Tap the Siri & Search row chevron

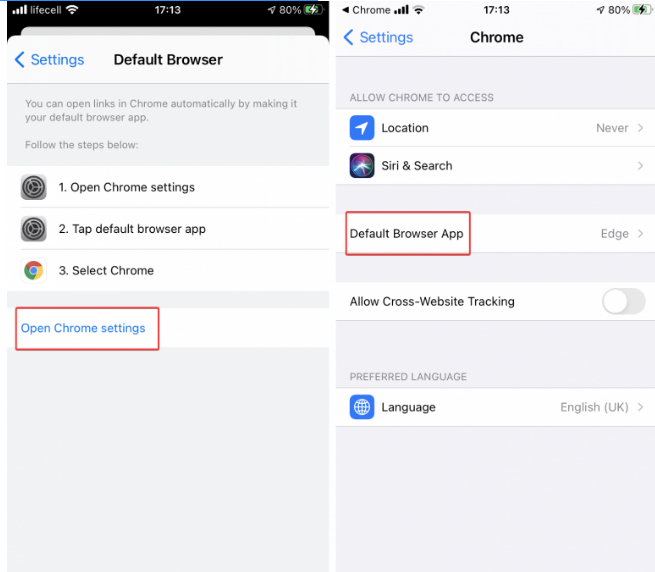641,166
